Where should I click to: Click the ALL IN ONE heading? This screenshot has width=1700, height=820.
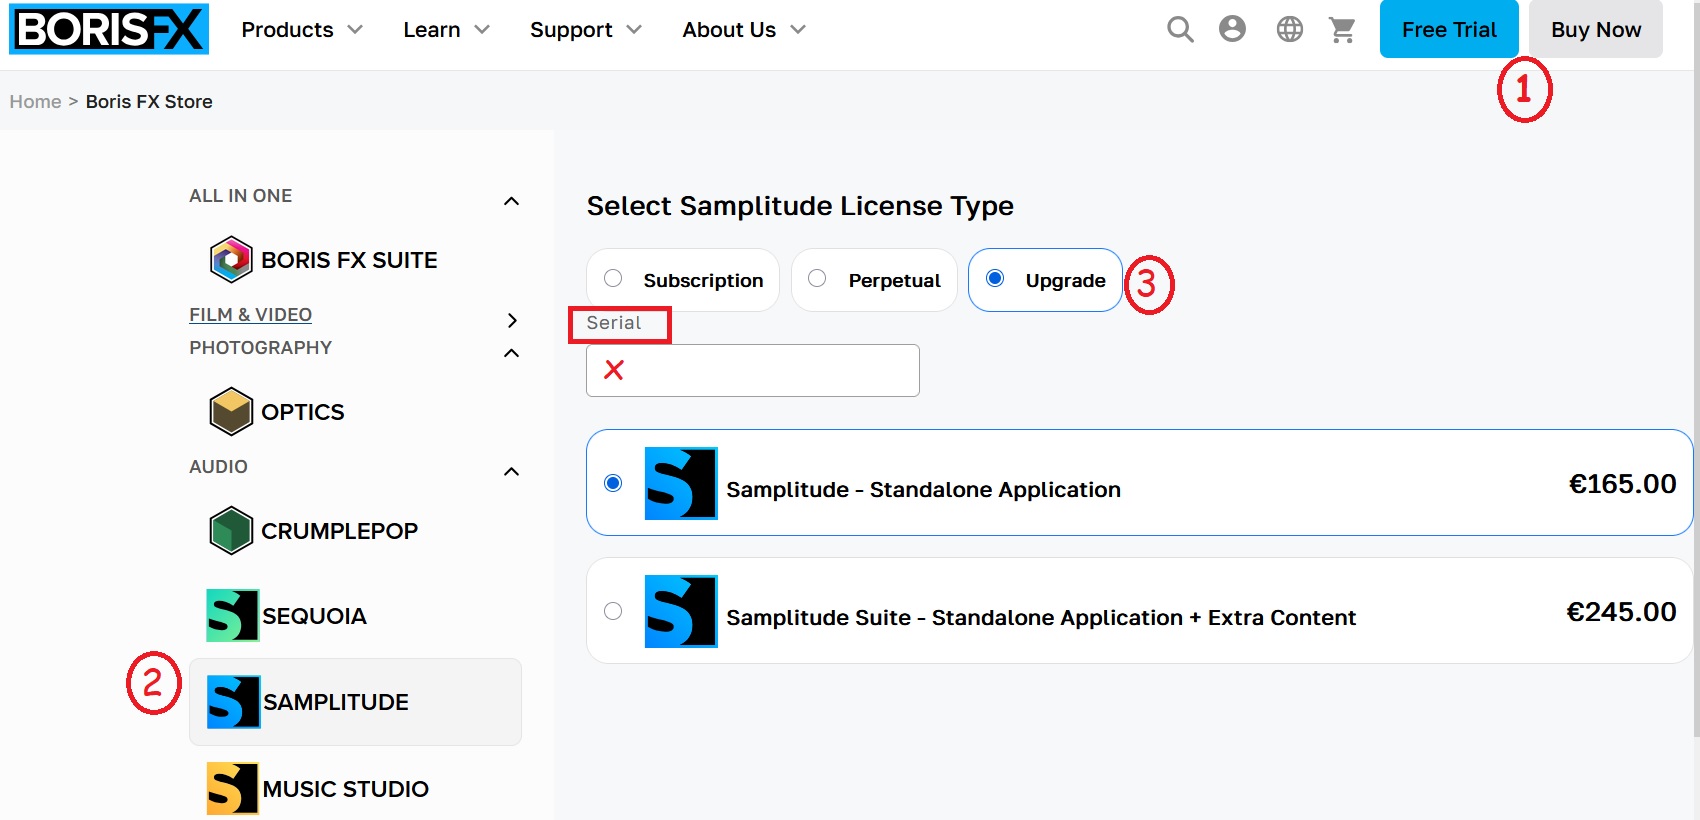pos(240,196)
